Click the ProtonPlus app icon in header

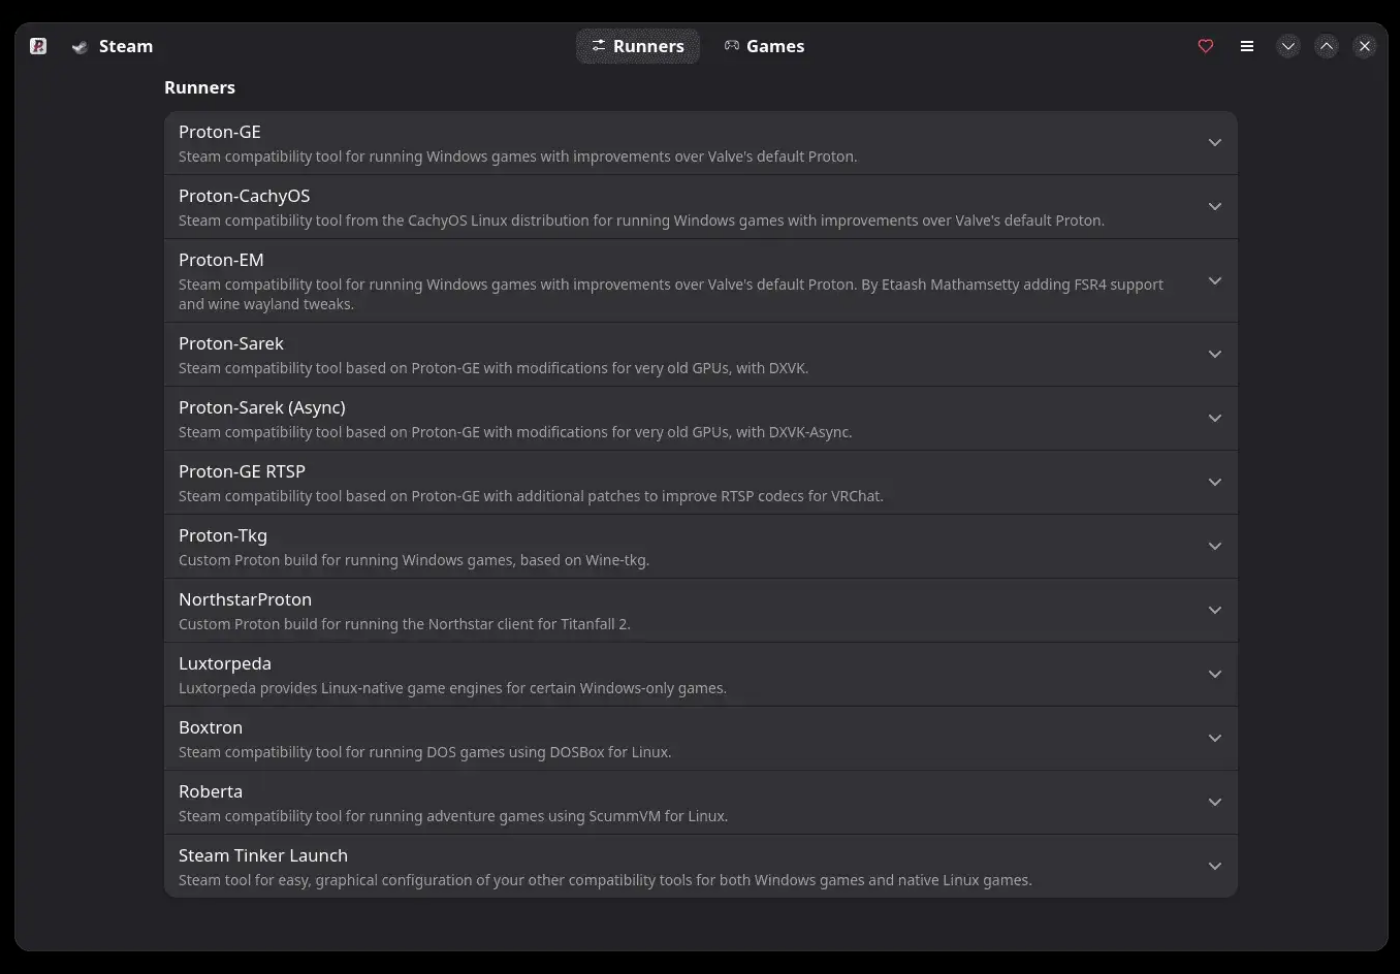point(38,46)
